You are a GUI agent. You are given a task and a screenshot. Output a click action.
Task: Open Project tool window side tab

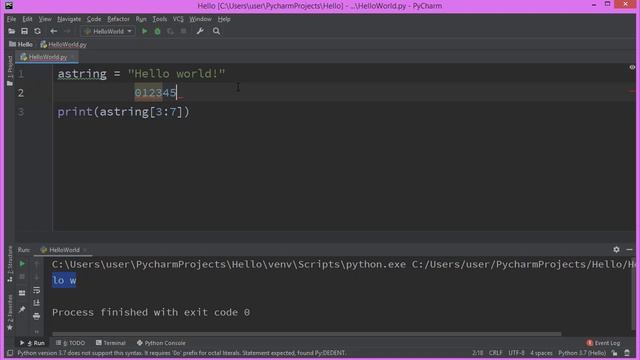(10, 71)
